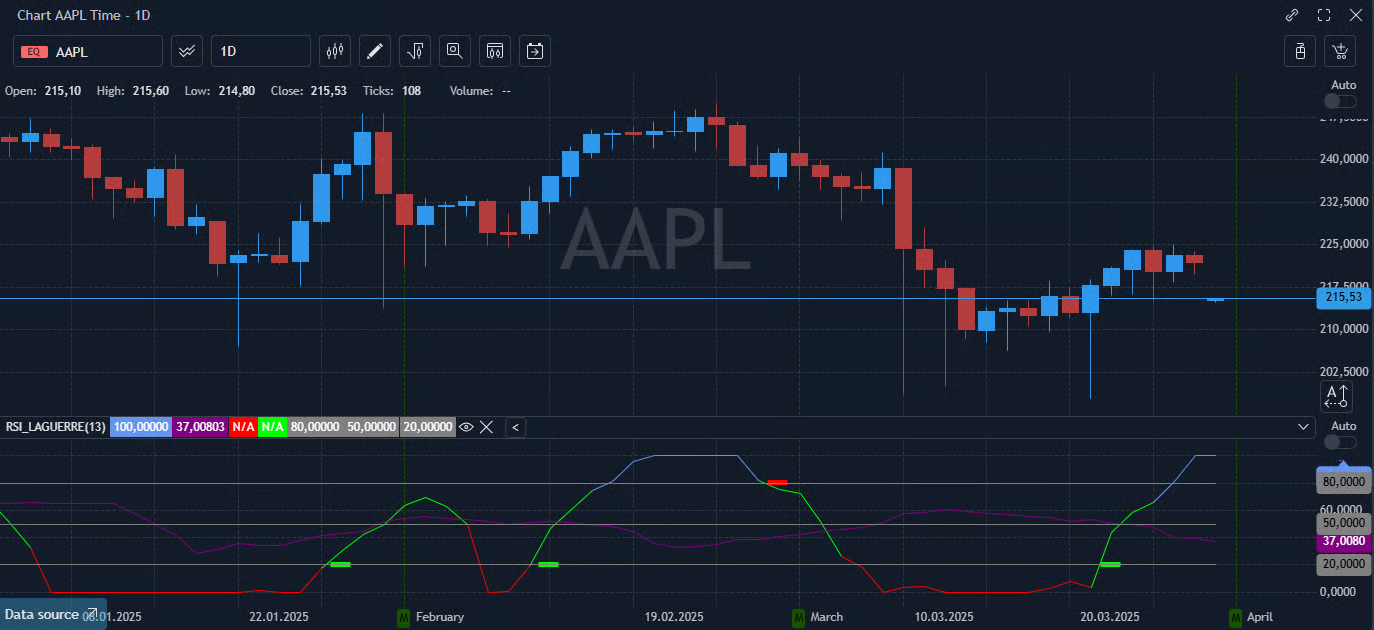Open the chart style candlestick icon
1374x630 pixels.
click(335, 51)
